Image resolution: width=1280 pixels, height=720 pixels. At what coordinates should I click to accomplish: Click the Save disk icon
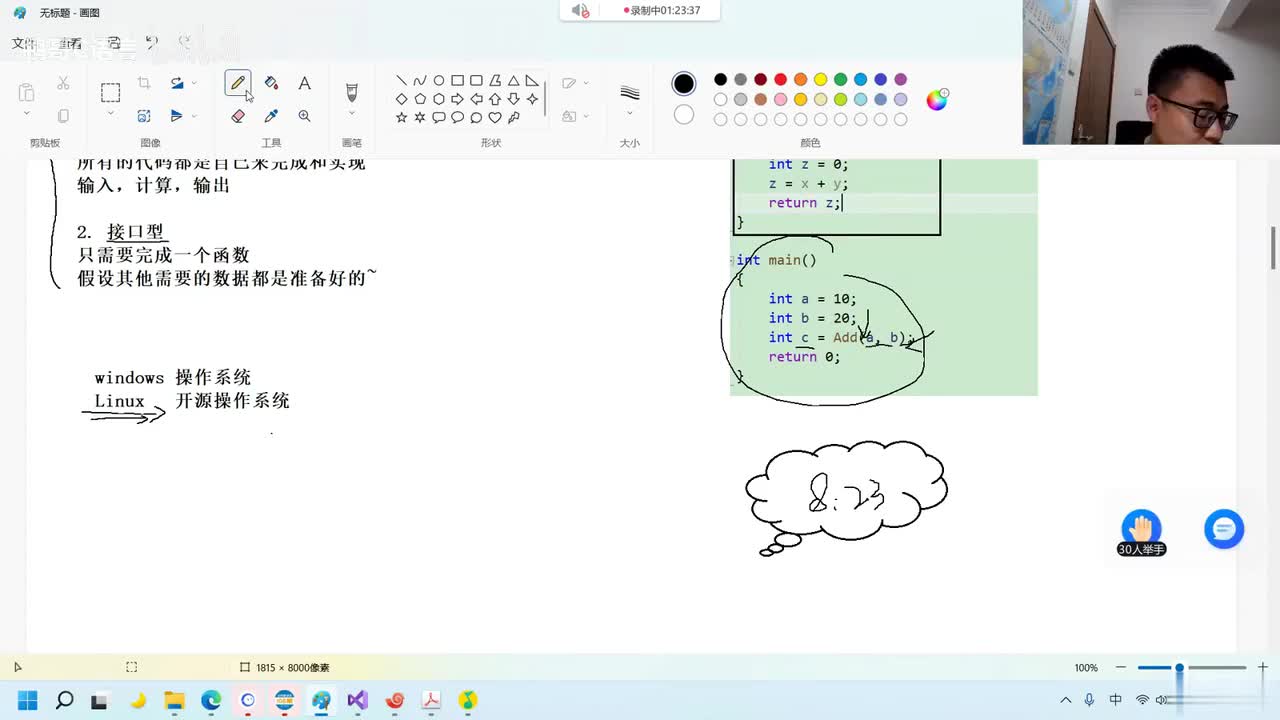point(114,43)
